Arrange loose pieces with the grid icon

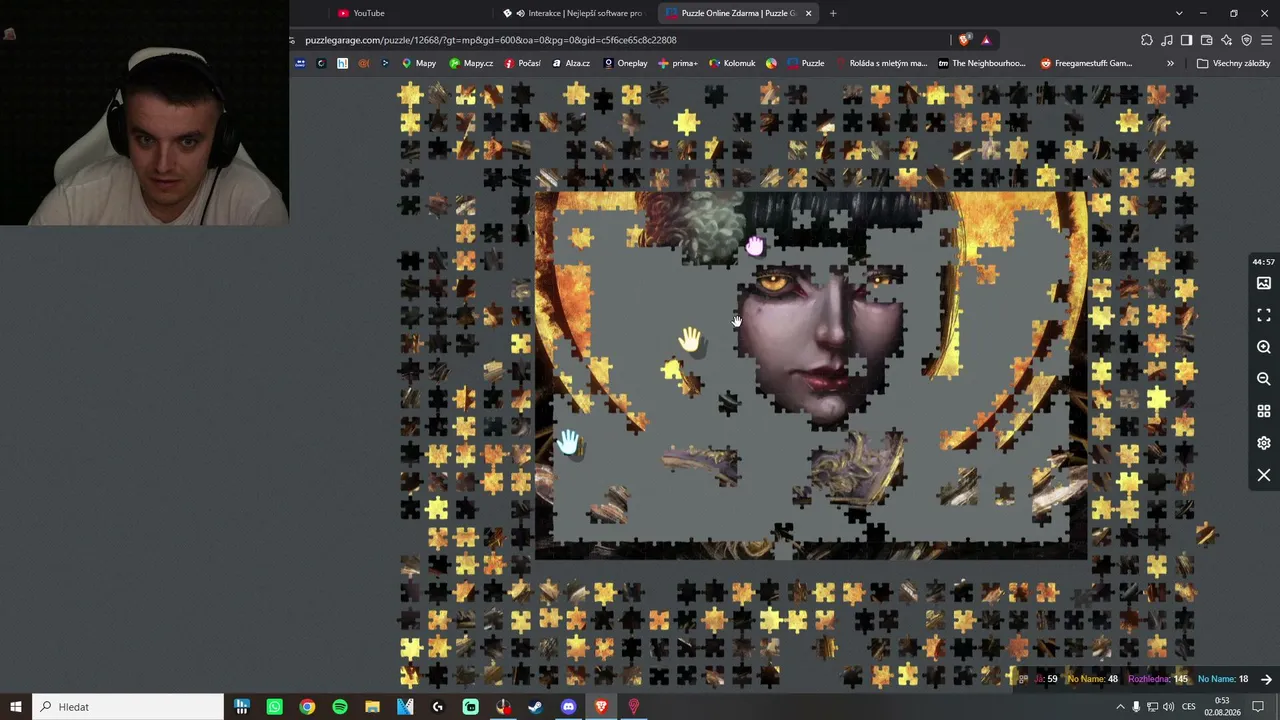1264,411
